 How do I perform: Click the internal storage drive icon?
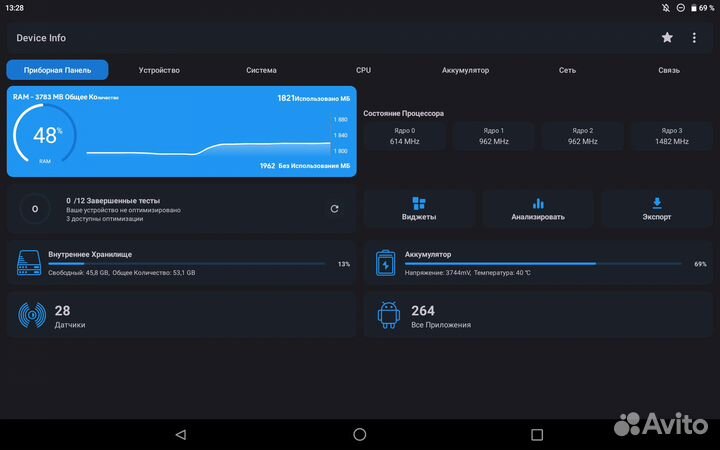29,264
